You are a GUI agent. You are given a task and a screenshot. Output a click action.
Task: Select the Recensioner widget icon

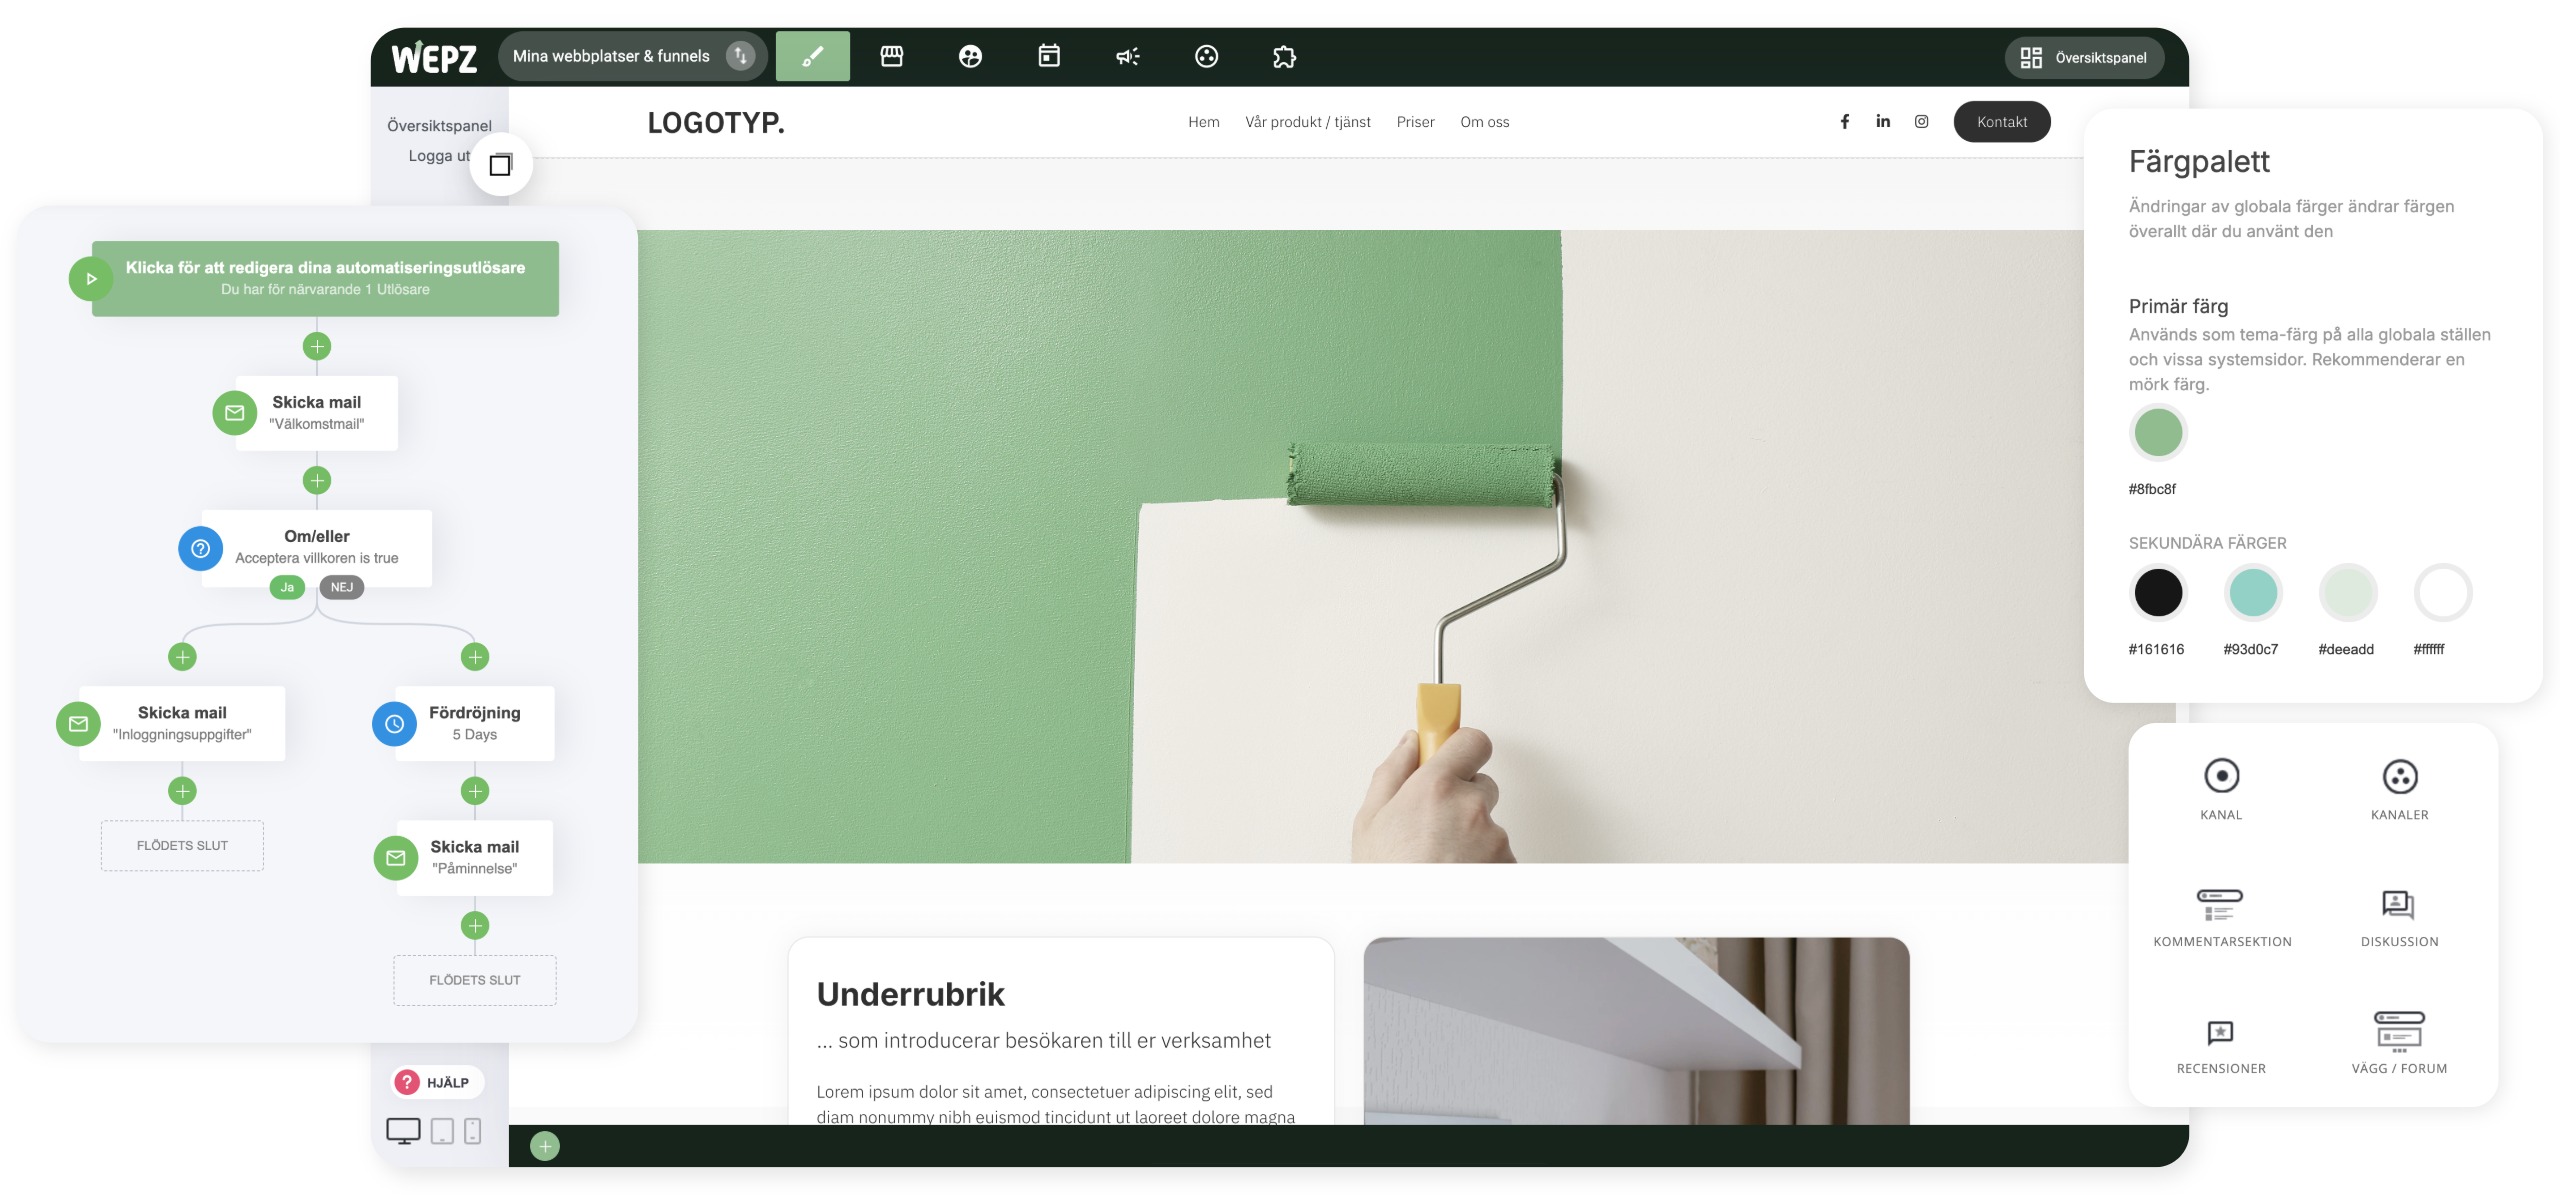2220,1032
